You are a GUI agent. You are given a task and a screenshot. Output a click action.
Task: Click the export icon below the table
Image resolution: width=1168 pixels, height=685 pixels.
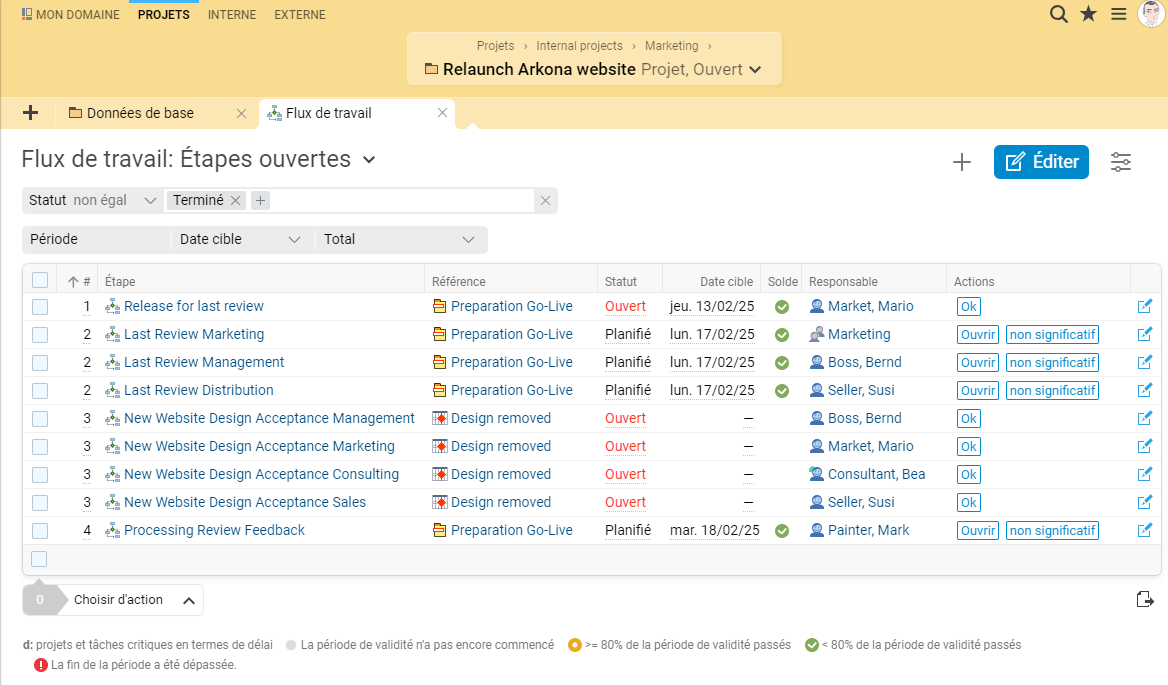(1145, 599)
